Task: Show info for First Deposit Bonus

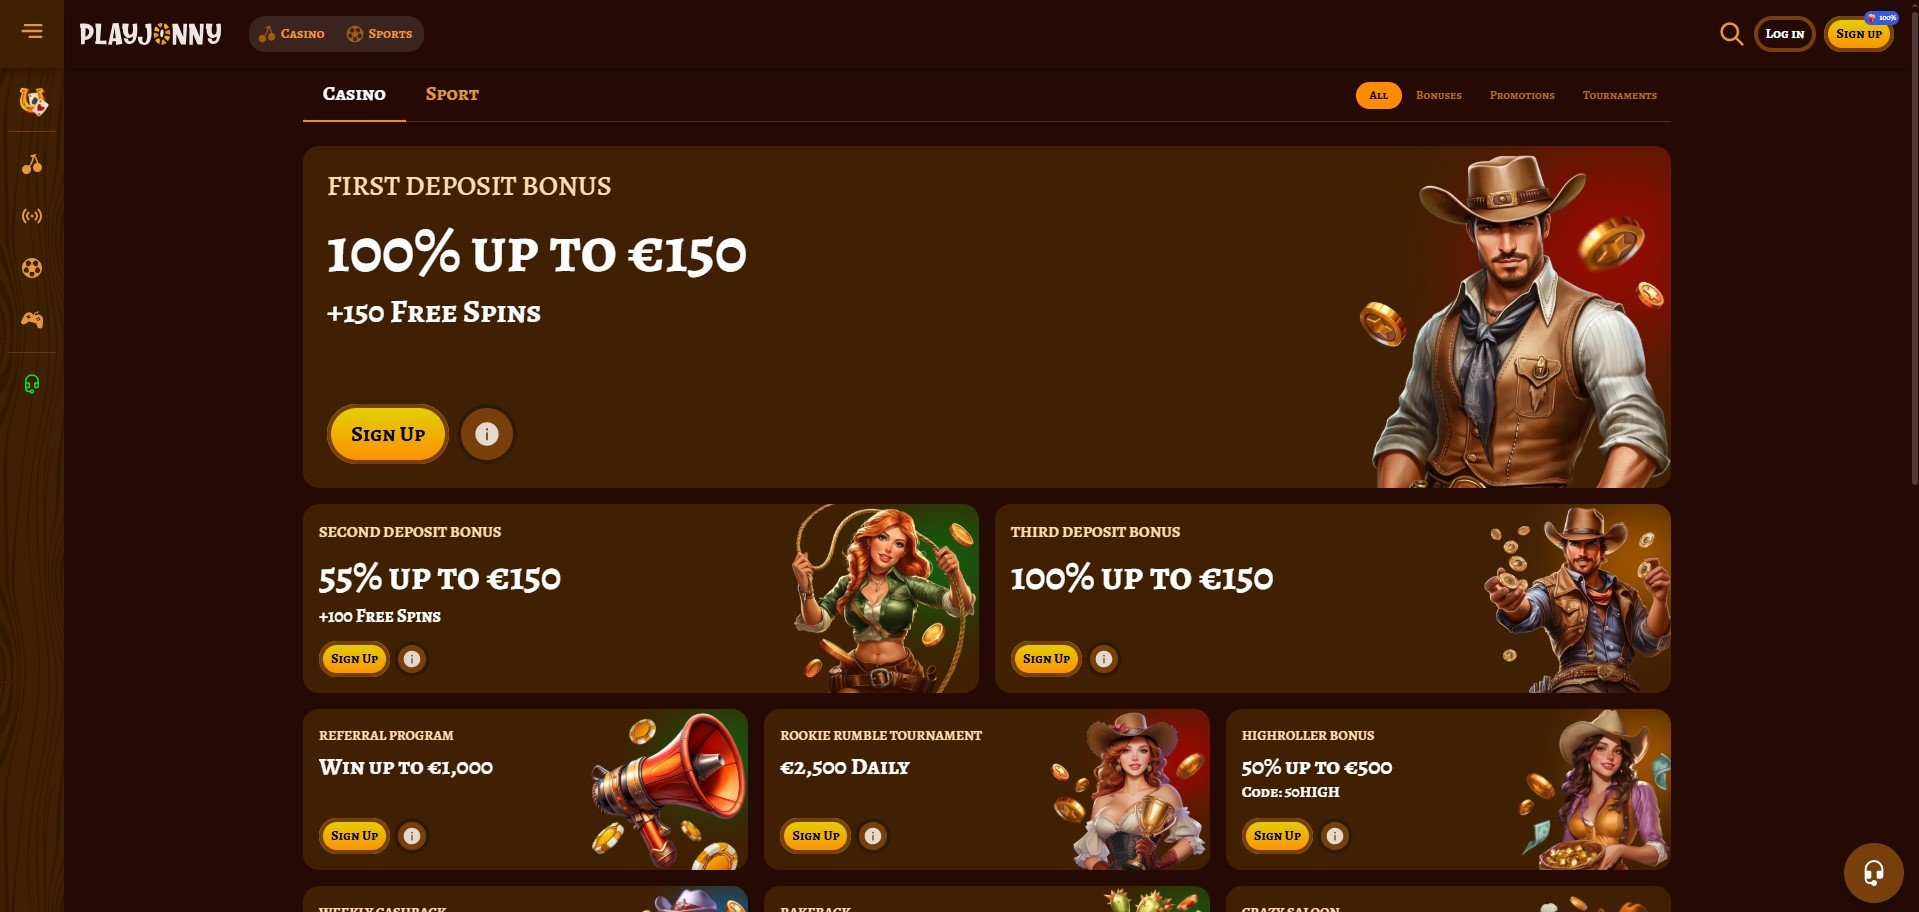Action: click(x=487, y=434)
